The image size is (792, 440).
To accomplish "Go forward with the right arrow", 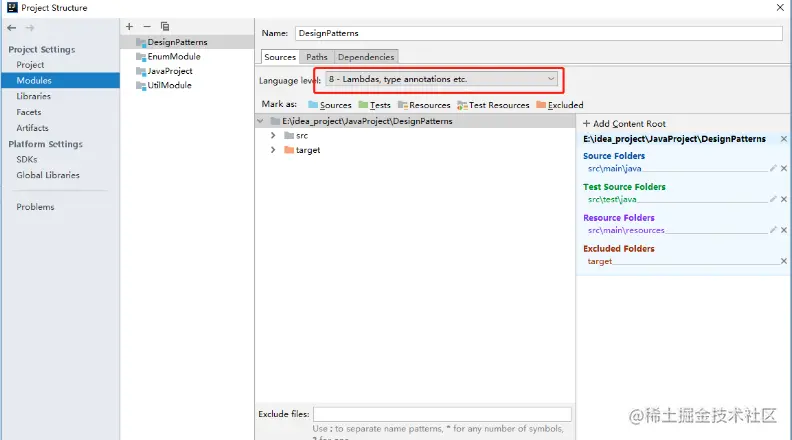I will 30,28.
